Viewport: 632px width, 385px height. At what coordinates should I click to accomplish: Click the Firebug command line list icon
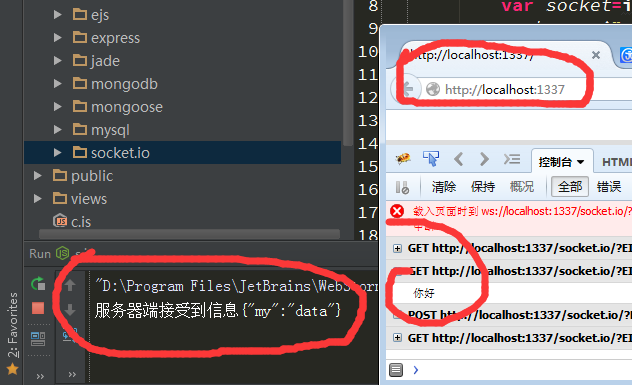(512, 159)
